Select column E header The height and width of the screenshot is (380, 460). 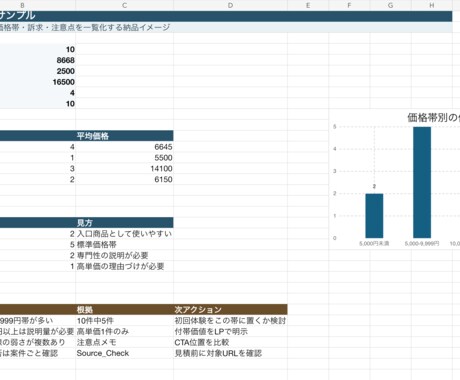pos(308,5)
